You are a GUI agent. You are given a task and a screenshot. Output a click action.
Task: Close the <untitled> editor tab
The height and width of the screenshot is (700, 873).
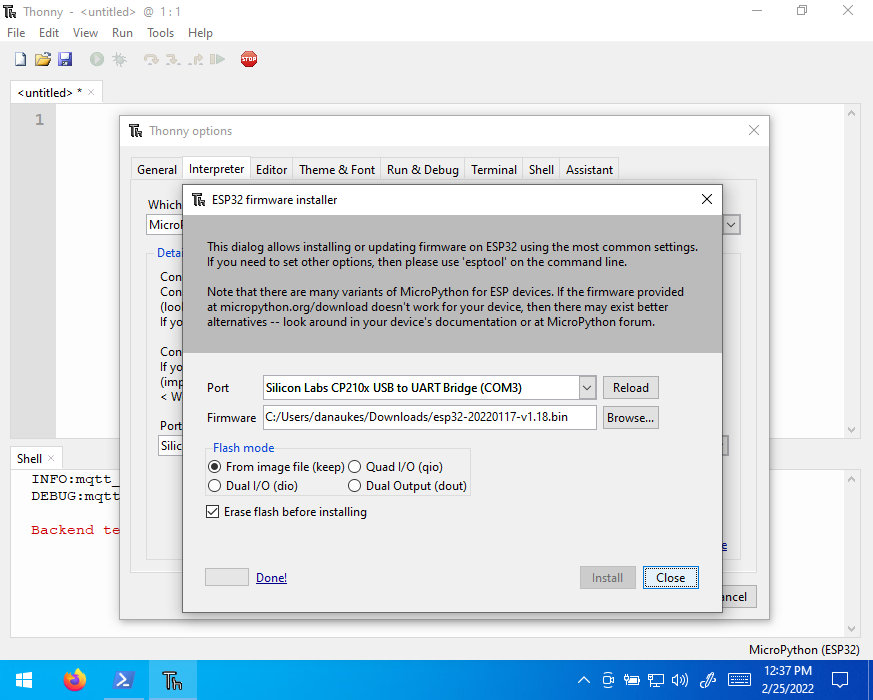pyautogui.click(x=91, y=92)
